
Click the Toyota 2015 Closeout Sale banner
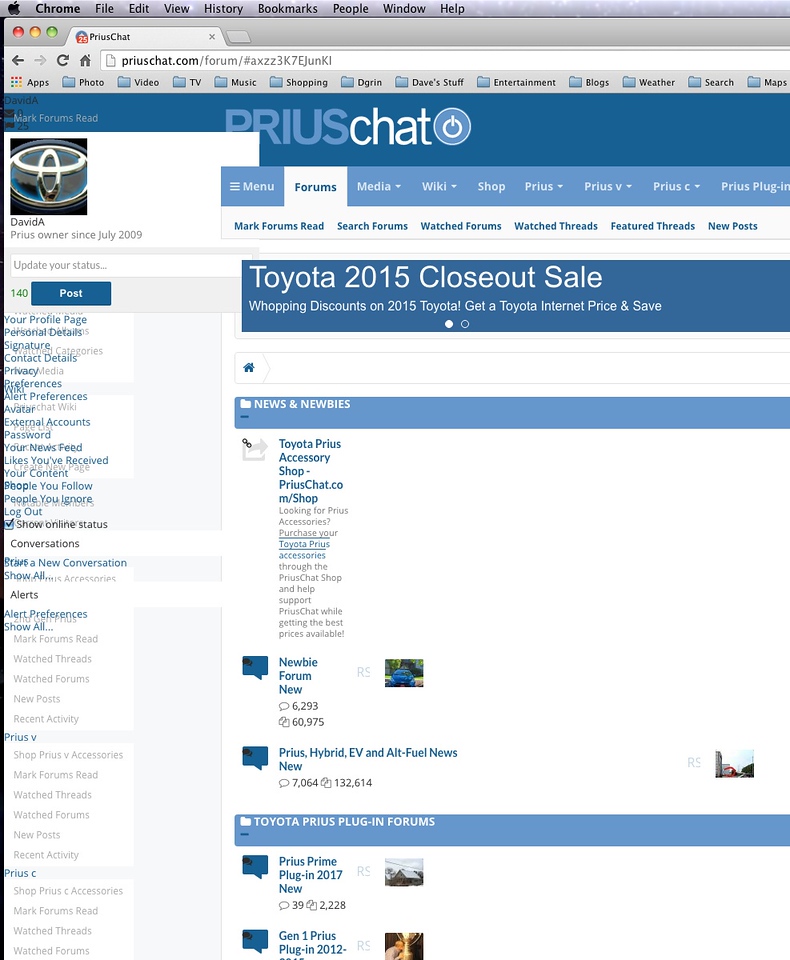[516, 296]
